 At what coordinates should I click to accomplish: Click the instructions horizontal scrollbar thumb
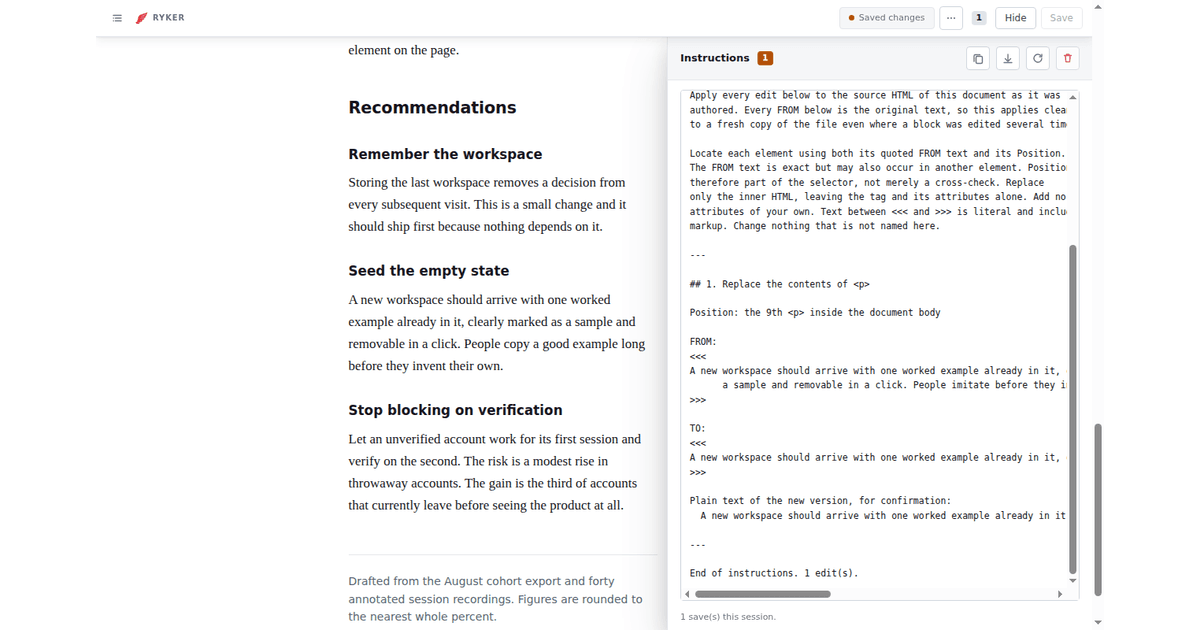[763, 594]
